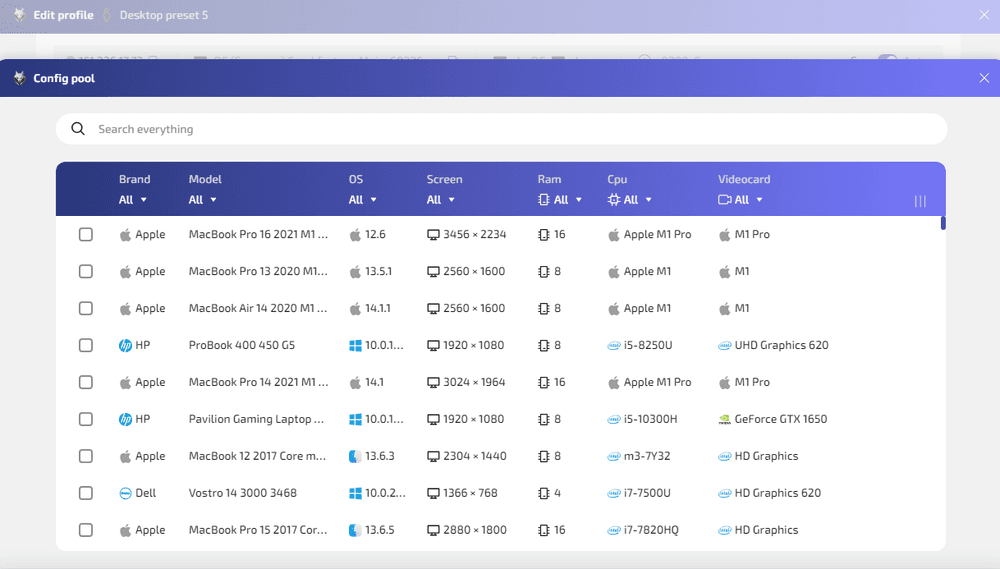Viewport: 1000px width, 569px height.
Task: Click the Windows icon in the ProBook row
Action: coord(355,346)
